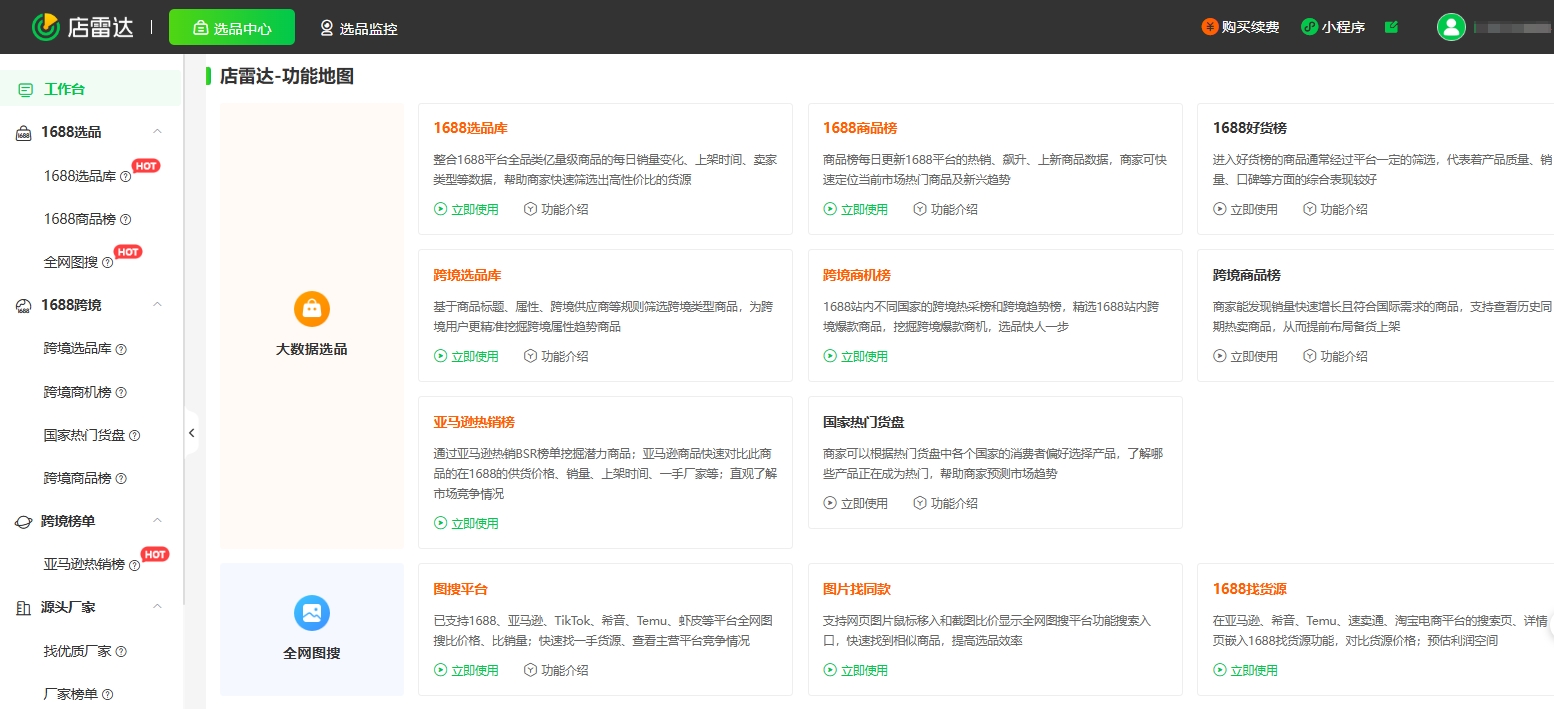This screenshot has height=709, width=1554.
Task: Switch to 选品监控 tab
Action: click(x=358, y=28)
